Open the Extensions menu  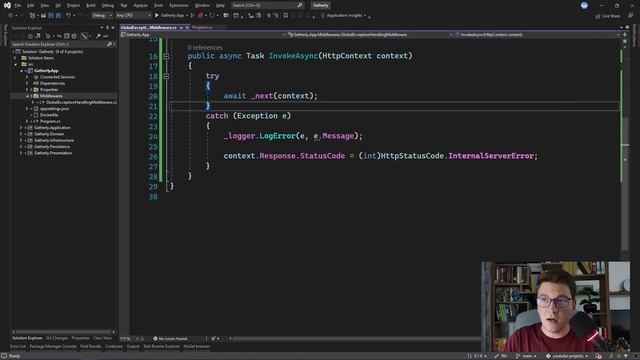click(x=179, y=5)
